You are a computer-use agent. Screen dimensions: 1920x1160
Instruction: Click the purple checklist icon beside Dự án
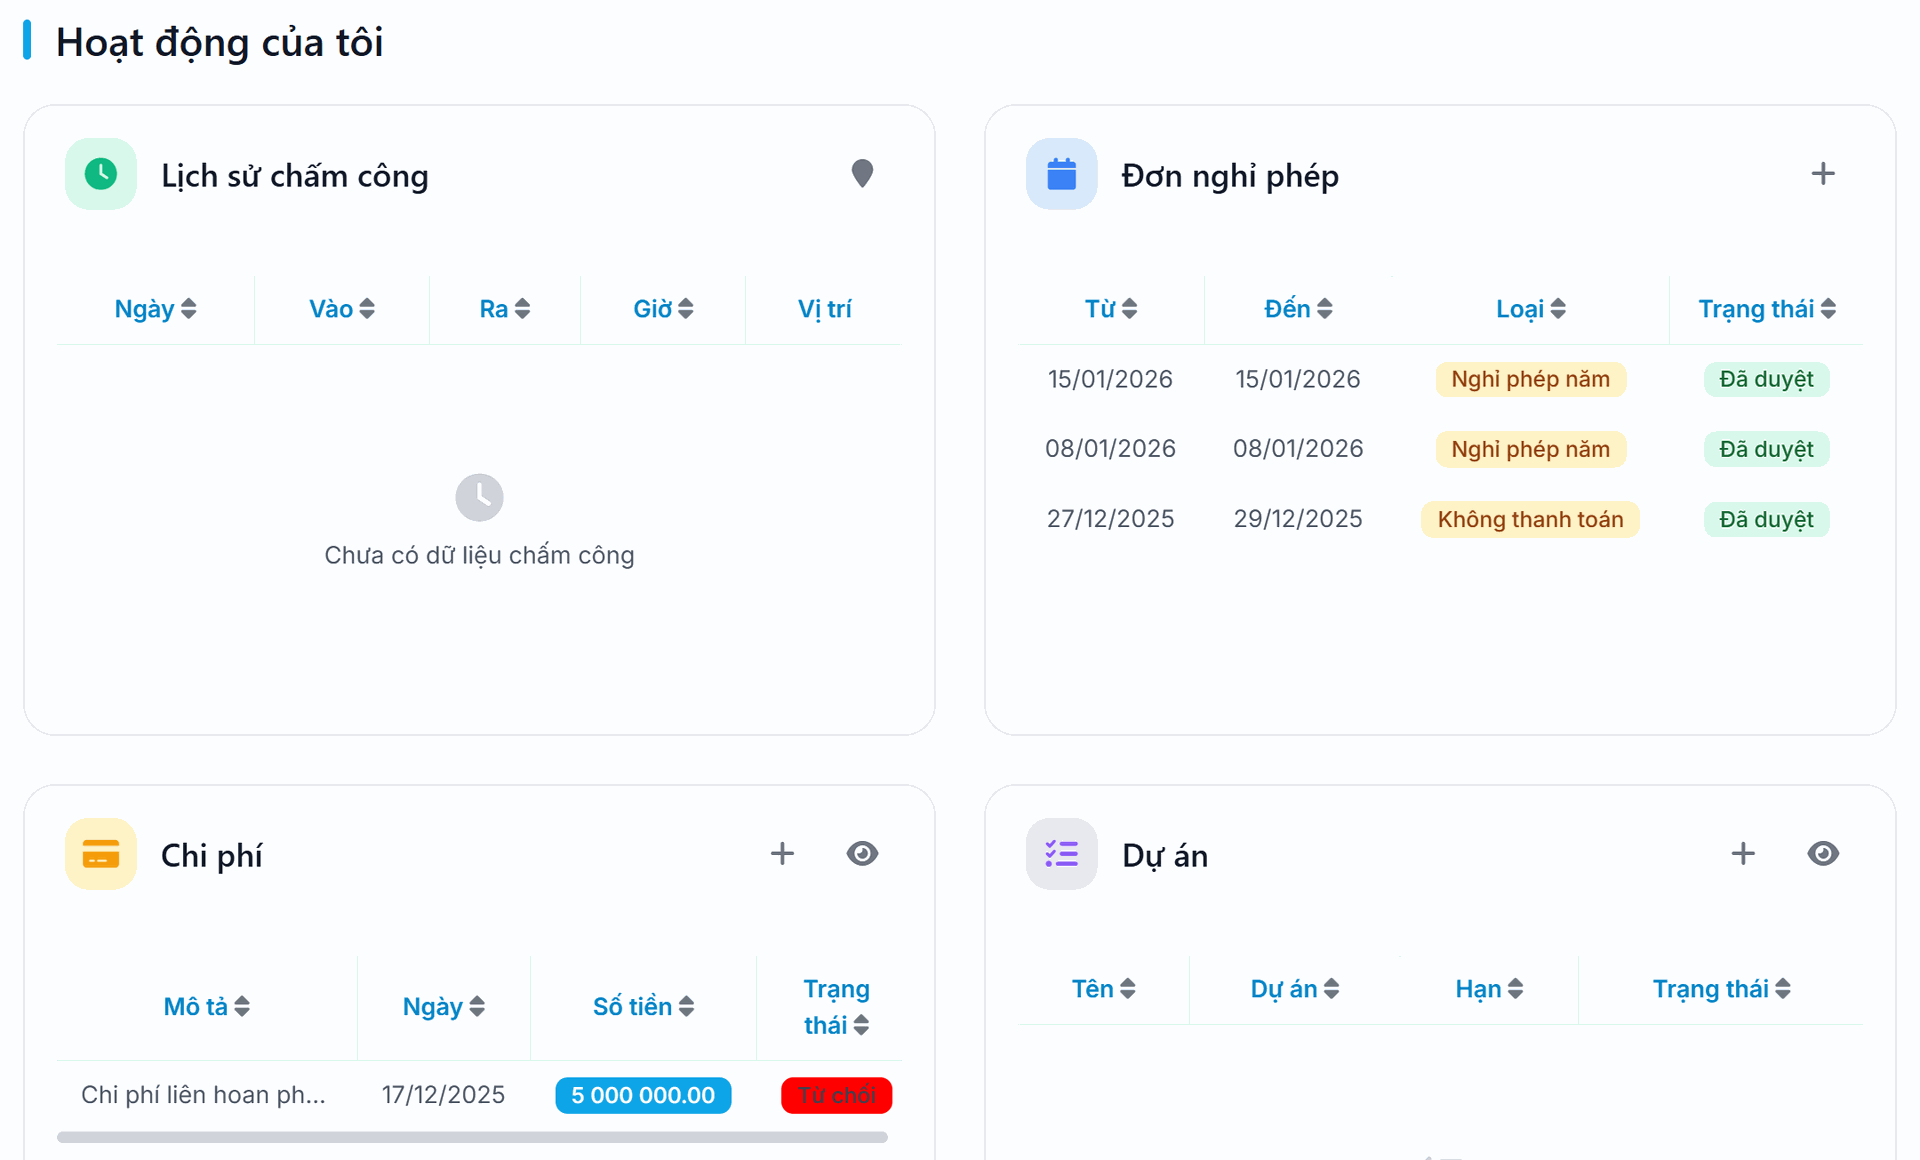[x=1062, y=854]
